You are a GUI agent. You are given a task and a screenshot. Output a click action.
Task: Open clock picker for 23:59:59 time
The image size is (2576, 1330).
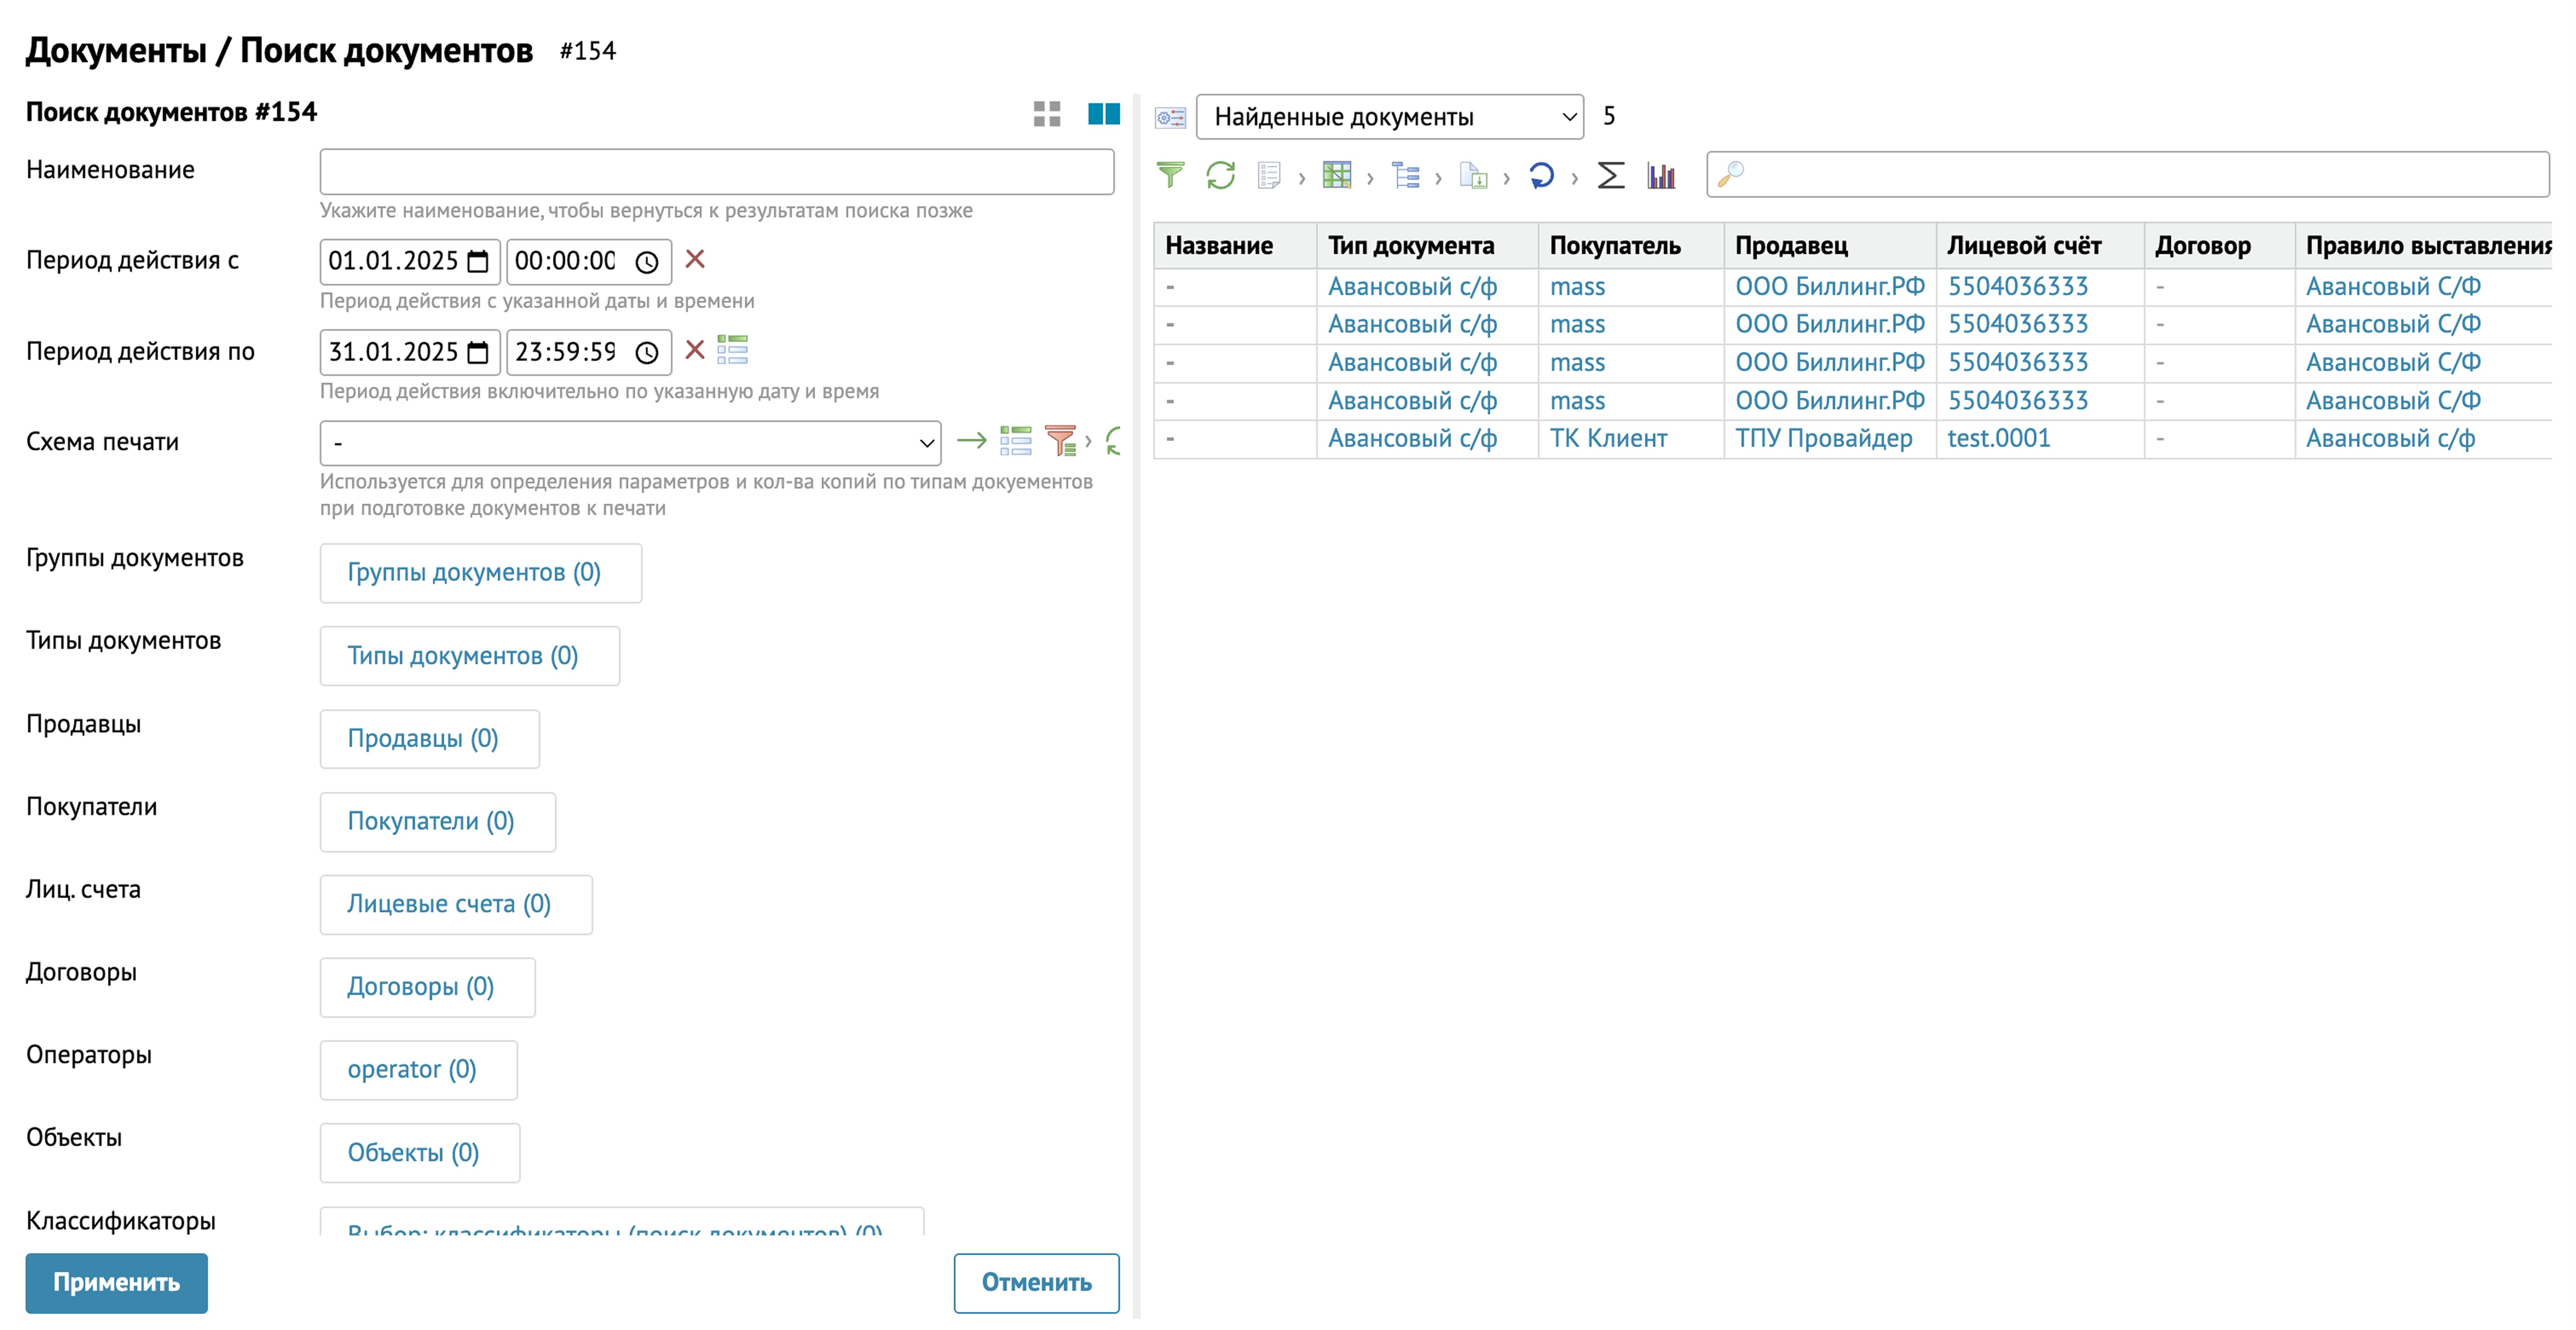click(647, 352)
